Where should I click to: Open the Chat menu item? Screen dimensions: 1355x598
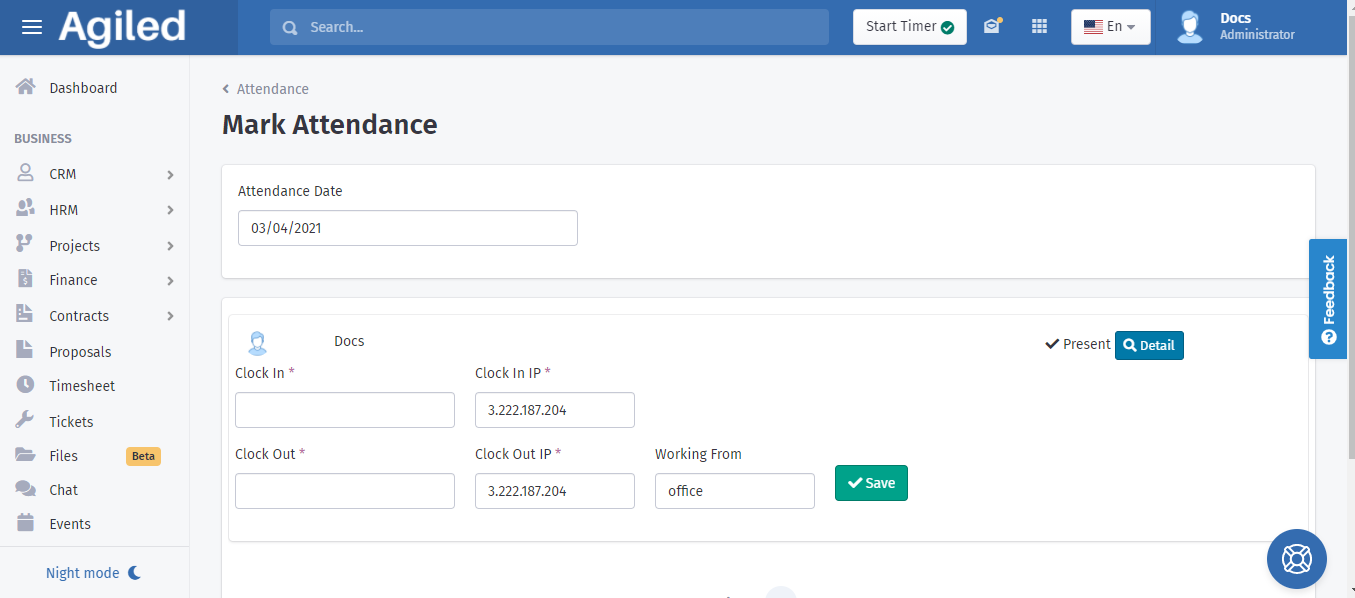[x=63, y=490]
